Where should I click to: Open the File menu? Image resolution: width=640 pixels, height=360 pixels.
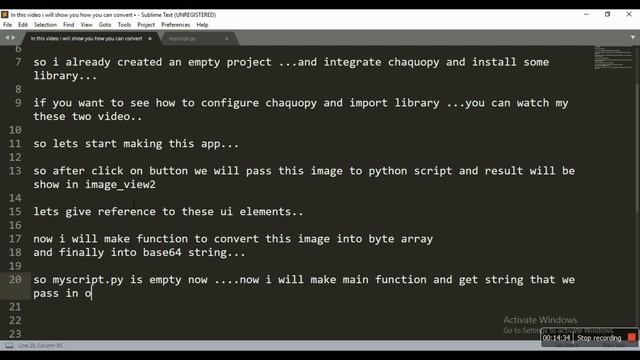pyautogui.click(x=7, y=25)
